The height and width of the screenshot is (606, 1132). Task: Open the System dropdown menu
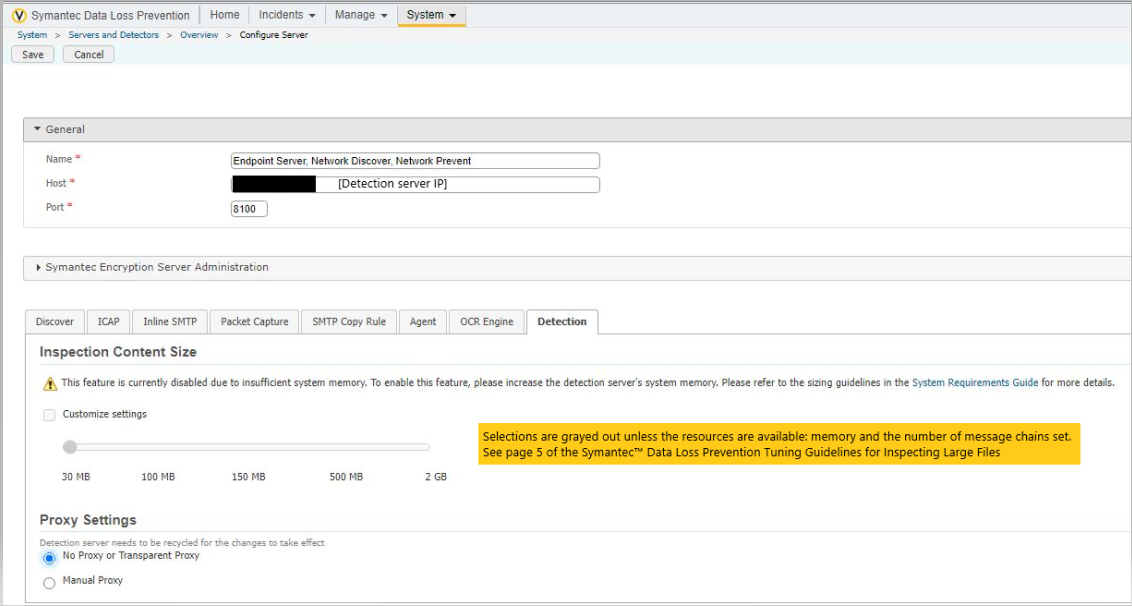coord(431,15)
